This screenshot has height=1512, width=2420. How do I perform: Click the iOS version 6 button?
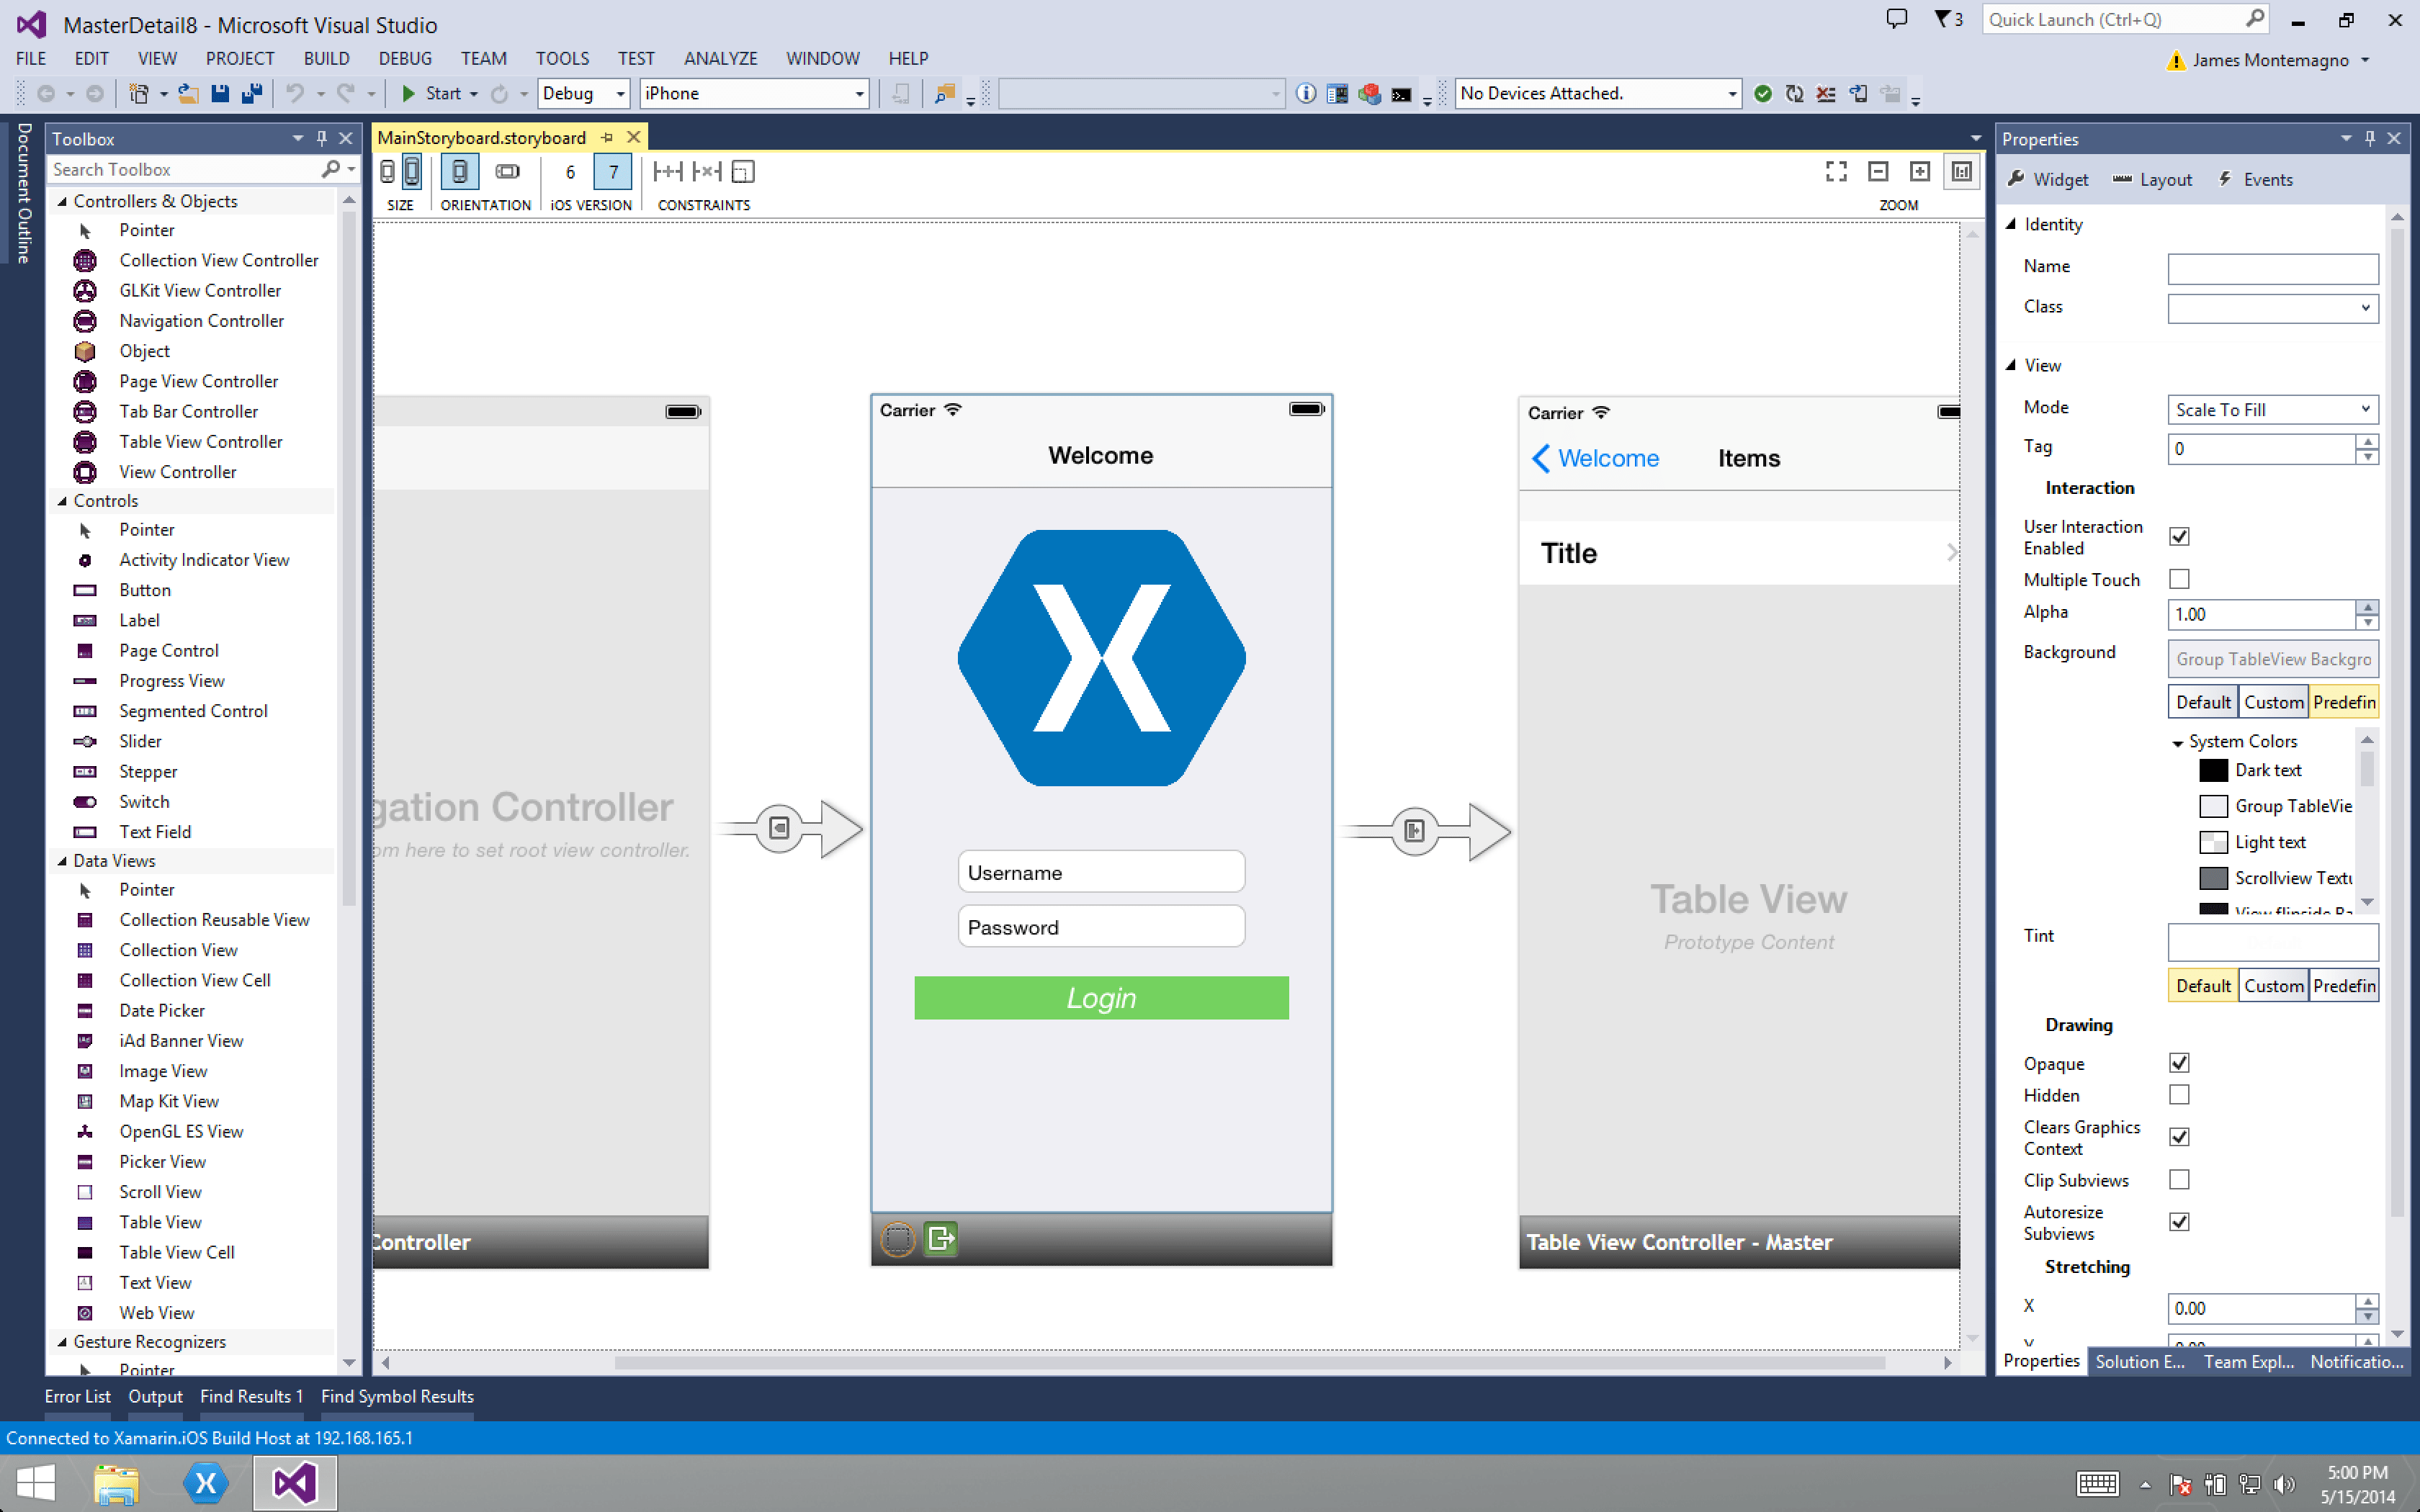[570, 172]
